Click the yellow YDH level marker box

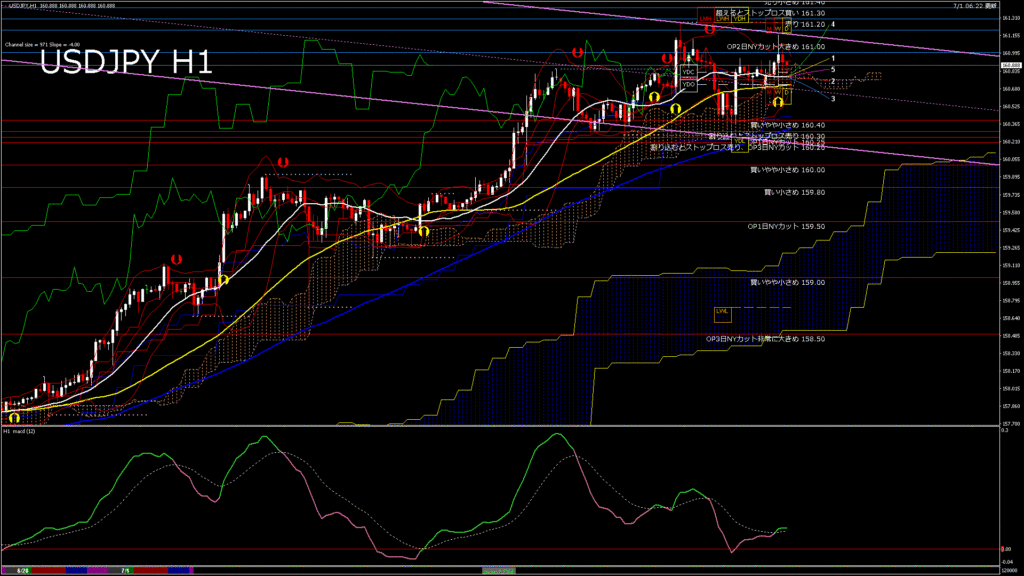(739, 19)
